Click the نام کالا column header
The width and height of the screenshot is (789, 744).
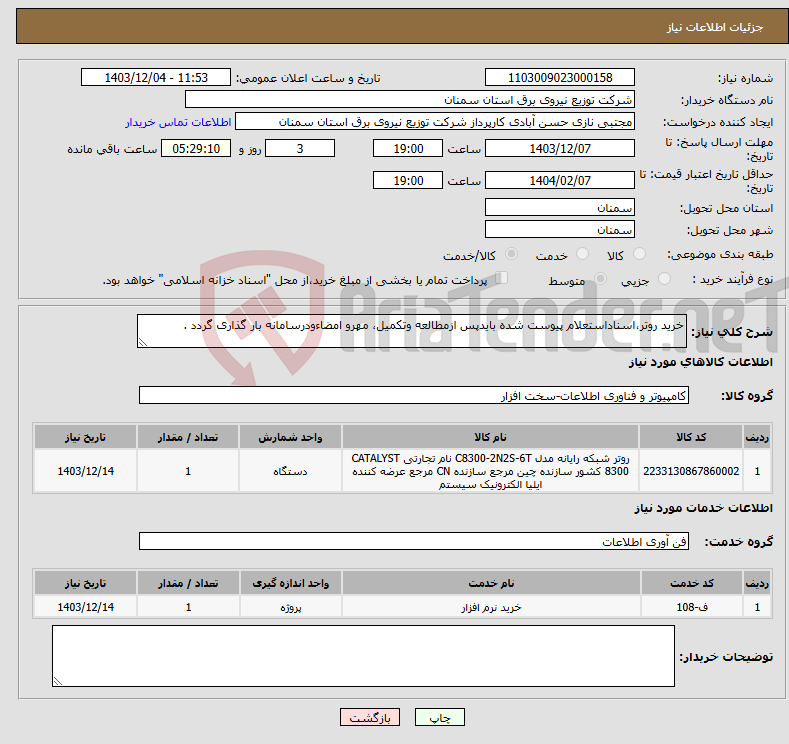click(490, 437)
